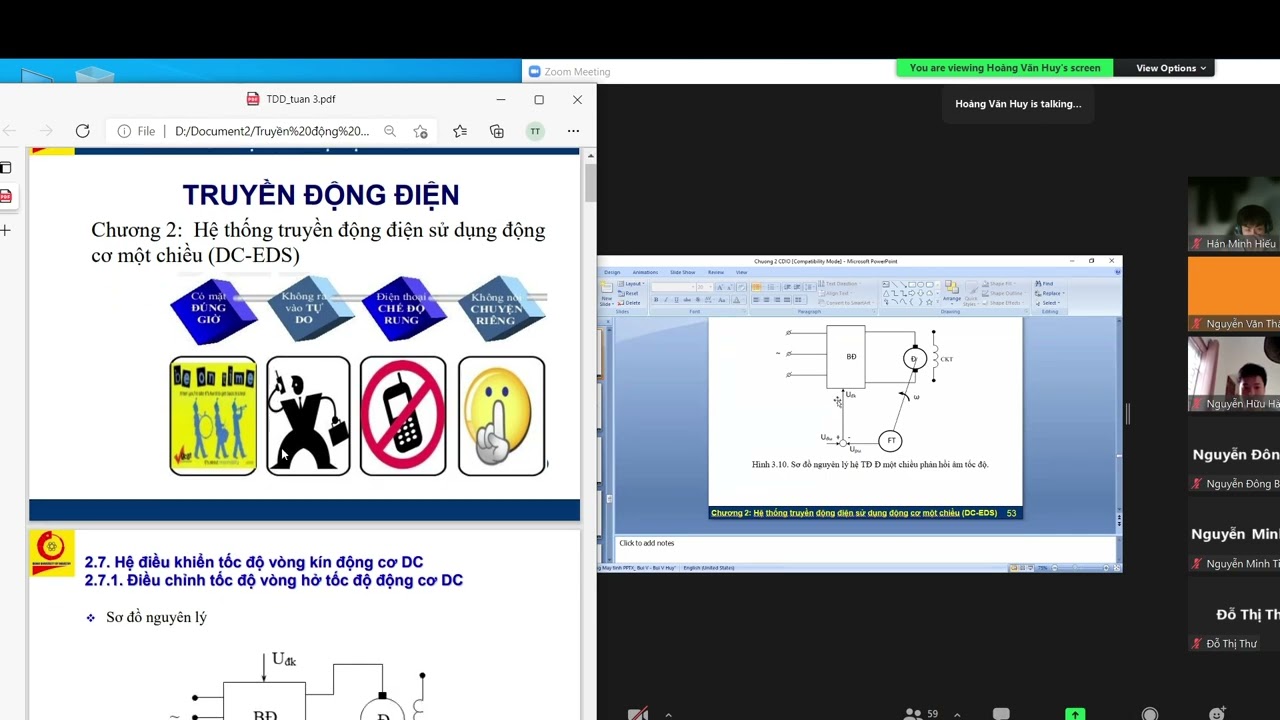The image size is (1280, 720).
Task: Click the PDF sidebar add button
Action: point(5,230)
